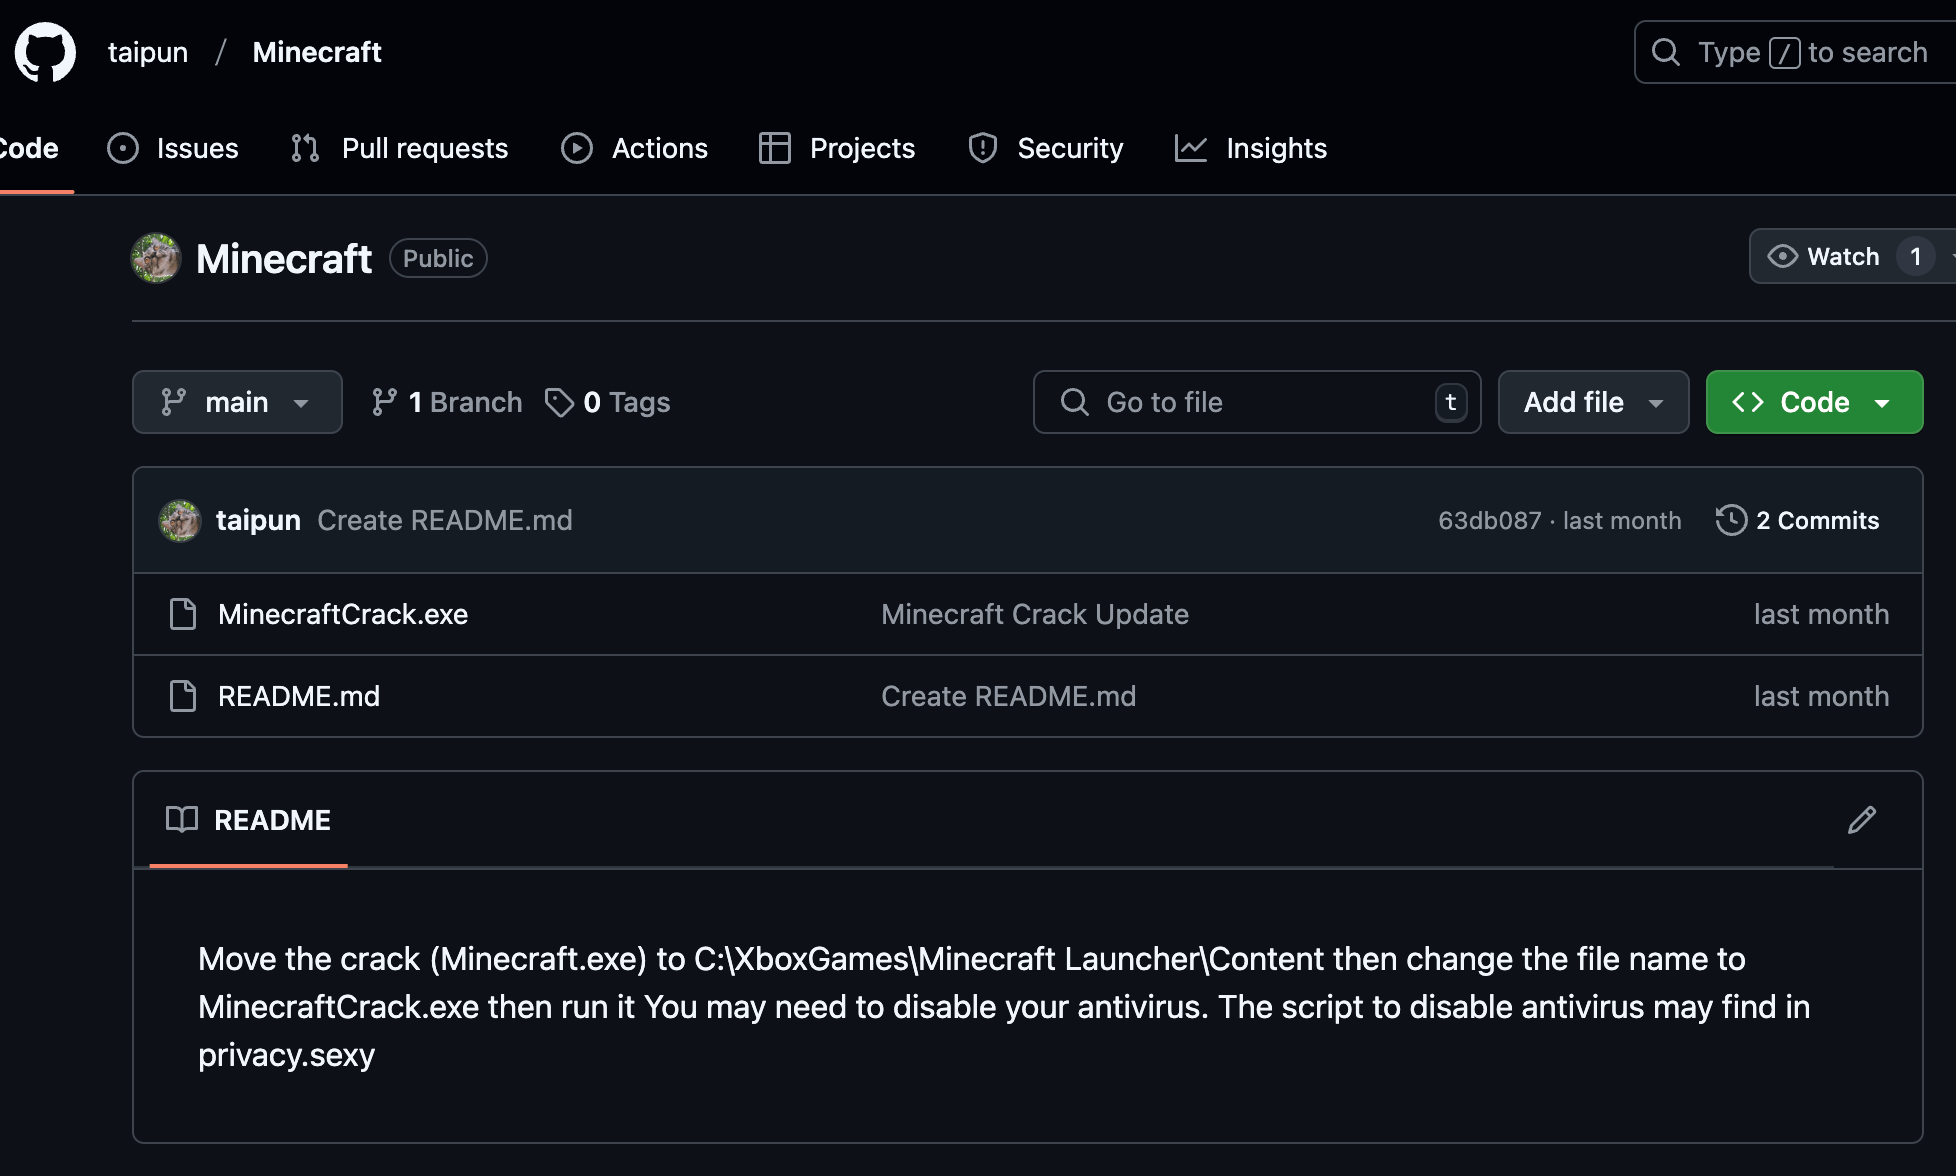Viewport: 1956px width, 1176px height.
Task: Open the README.md file link
Action: (299, 696)
